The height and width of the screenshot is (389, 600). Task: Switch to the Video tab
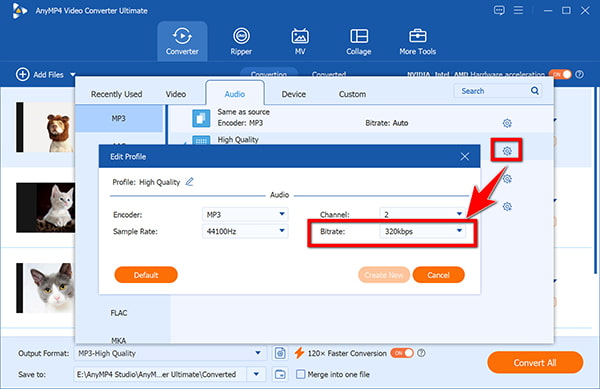[176, 94]
